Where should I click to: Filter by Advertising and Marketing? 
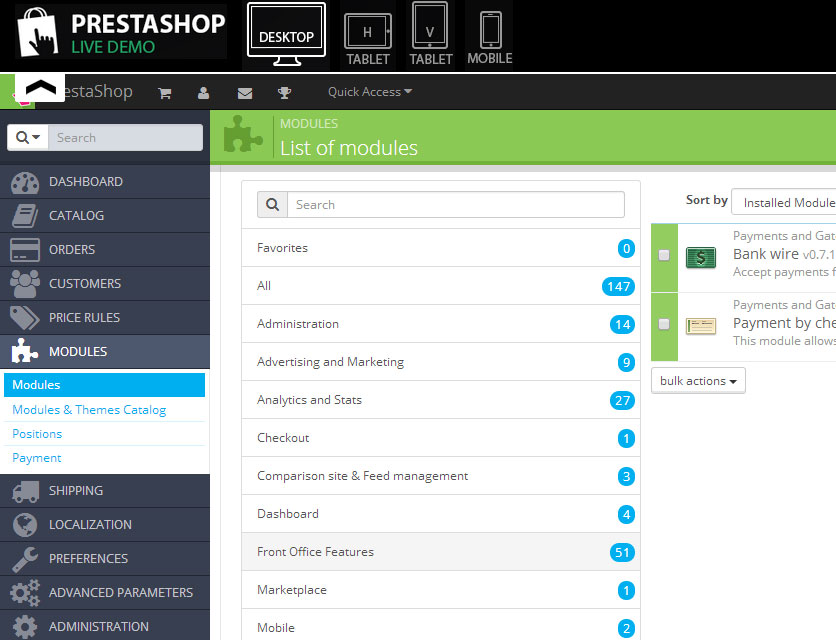pyautogui.click(x=441, y=362)
